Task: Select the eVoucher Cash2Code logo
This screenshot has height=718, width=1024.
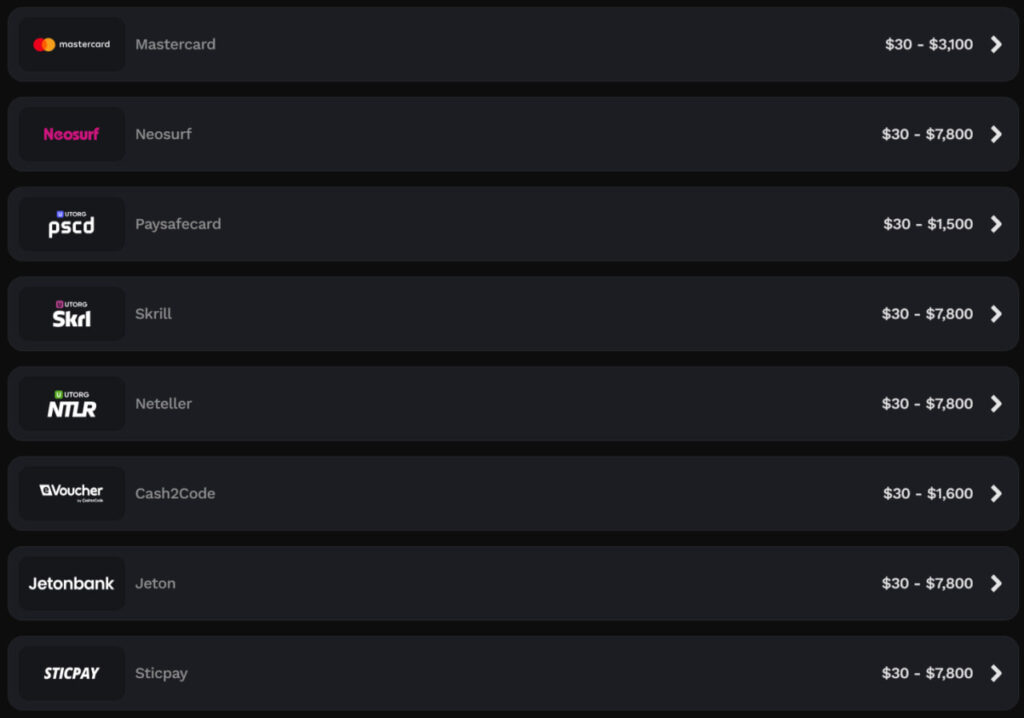Action: (72, 493)
